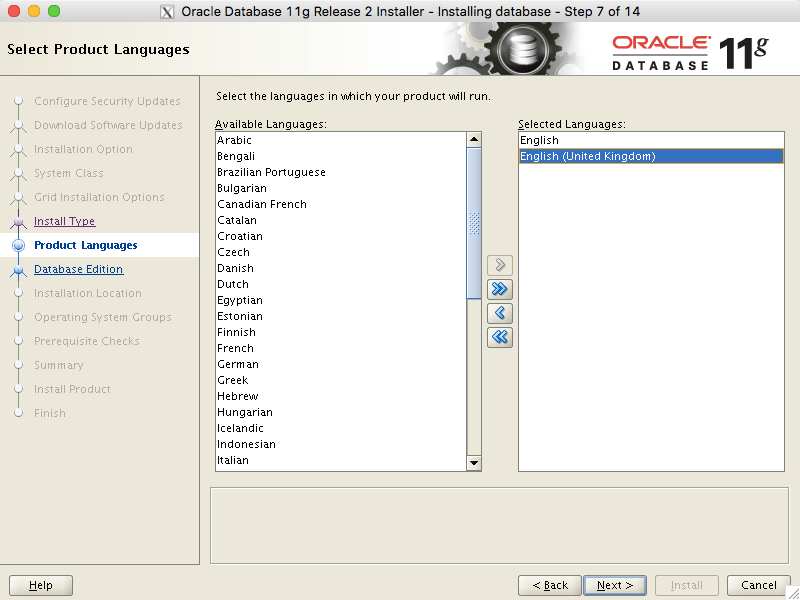Open the Install Type step
Viewport: 800px width, 600px height.
(64, 221)
